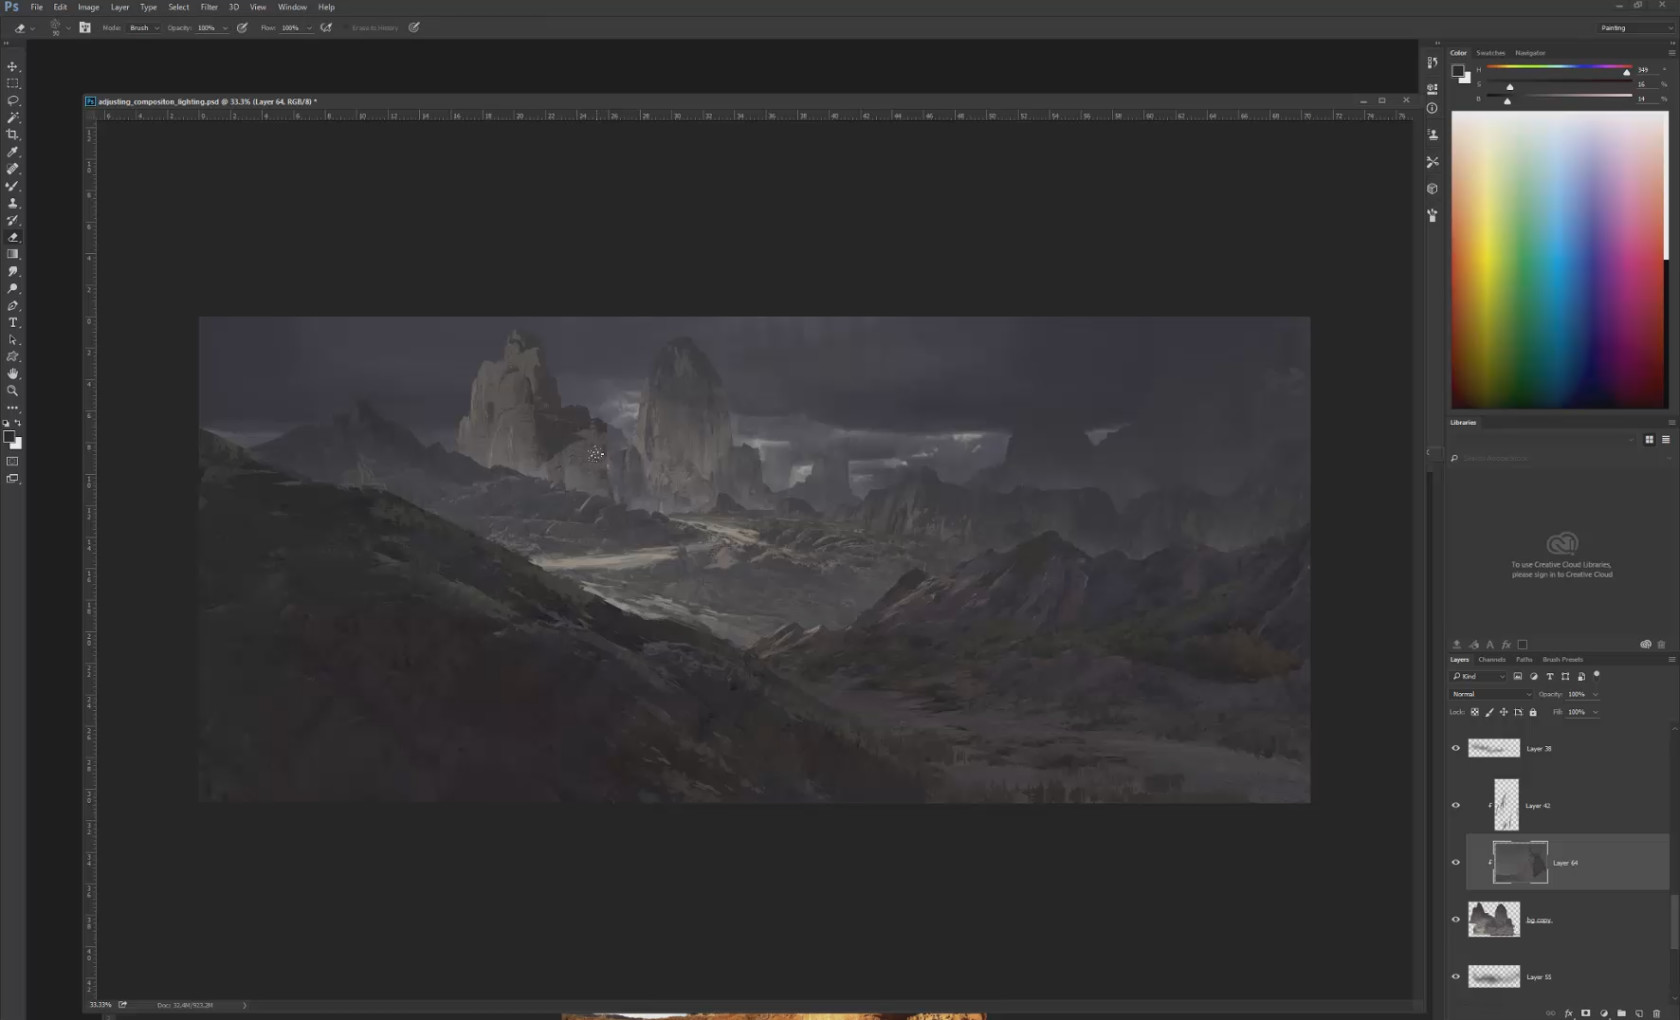This screenshot has width=1680, height=1020.
Task: Switch to the Channels tab
Action: coord(1491,660)
